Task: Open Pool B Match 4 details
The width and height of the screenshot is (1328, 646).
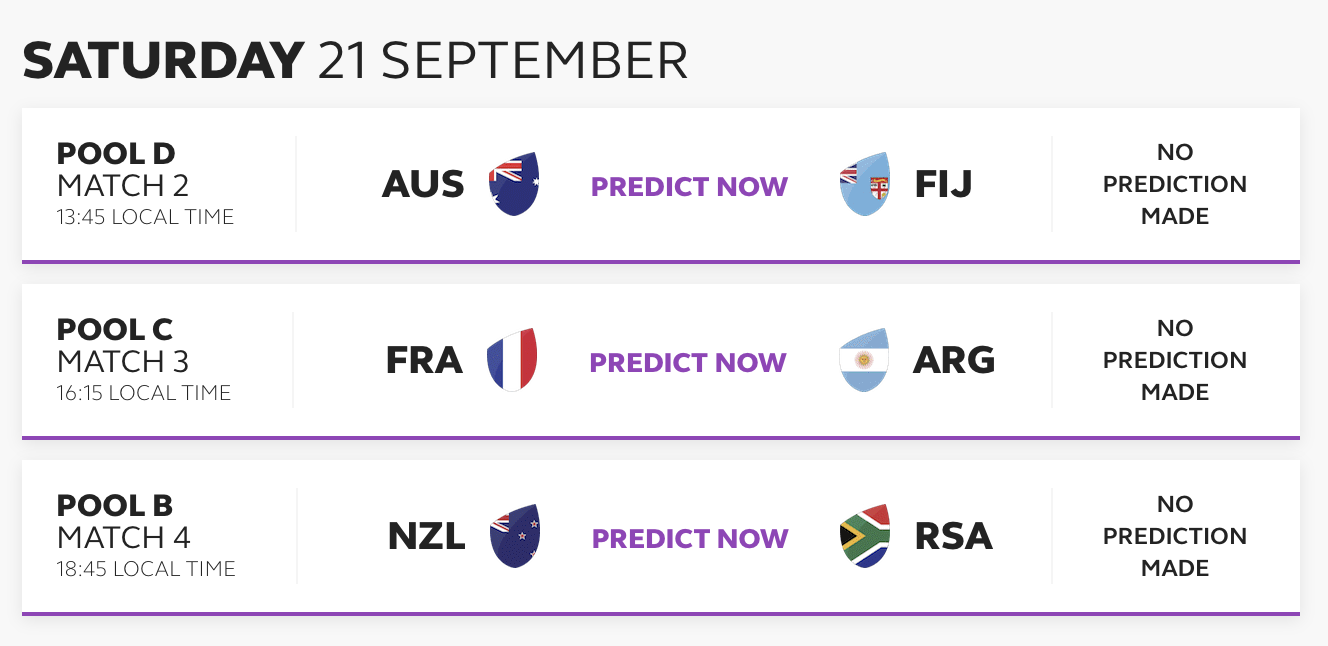Action: pos(145,537)
